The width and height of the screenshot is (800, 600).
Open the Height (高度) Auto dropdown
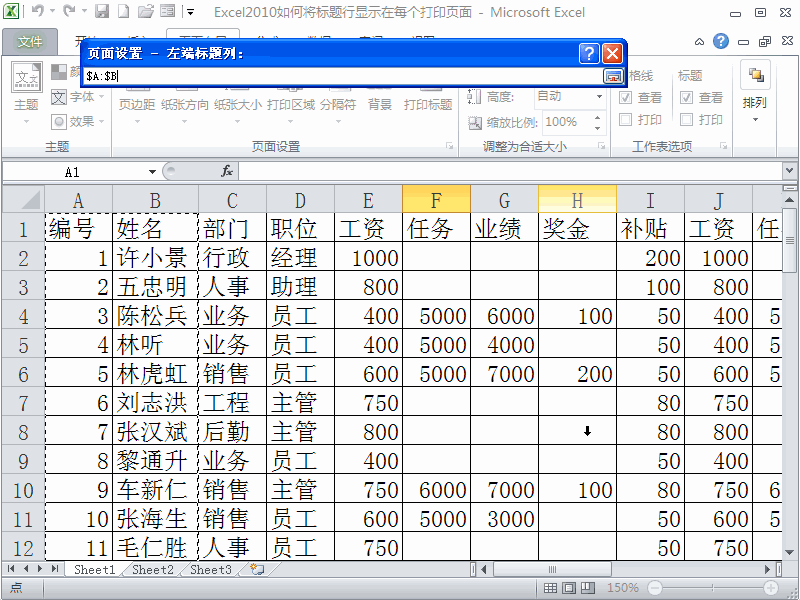pyautogui.click(x=599, y=96)
